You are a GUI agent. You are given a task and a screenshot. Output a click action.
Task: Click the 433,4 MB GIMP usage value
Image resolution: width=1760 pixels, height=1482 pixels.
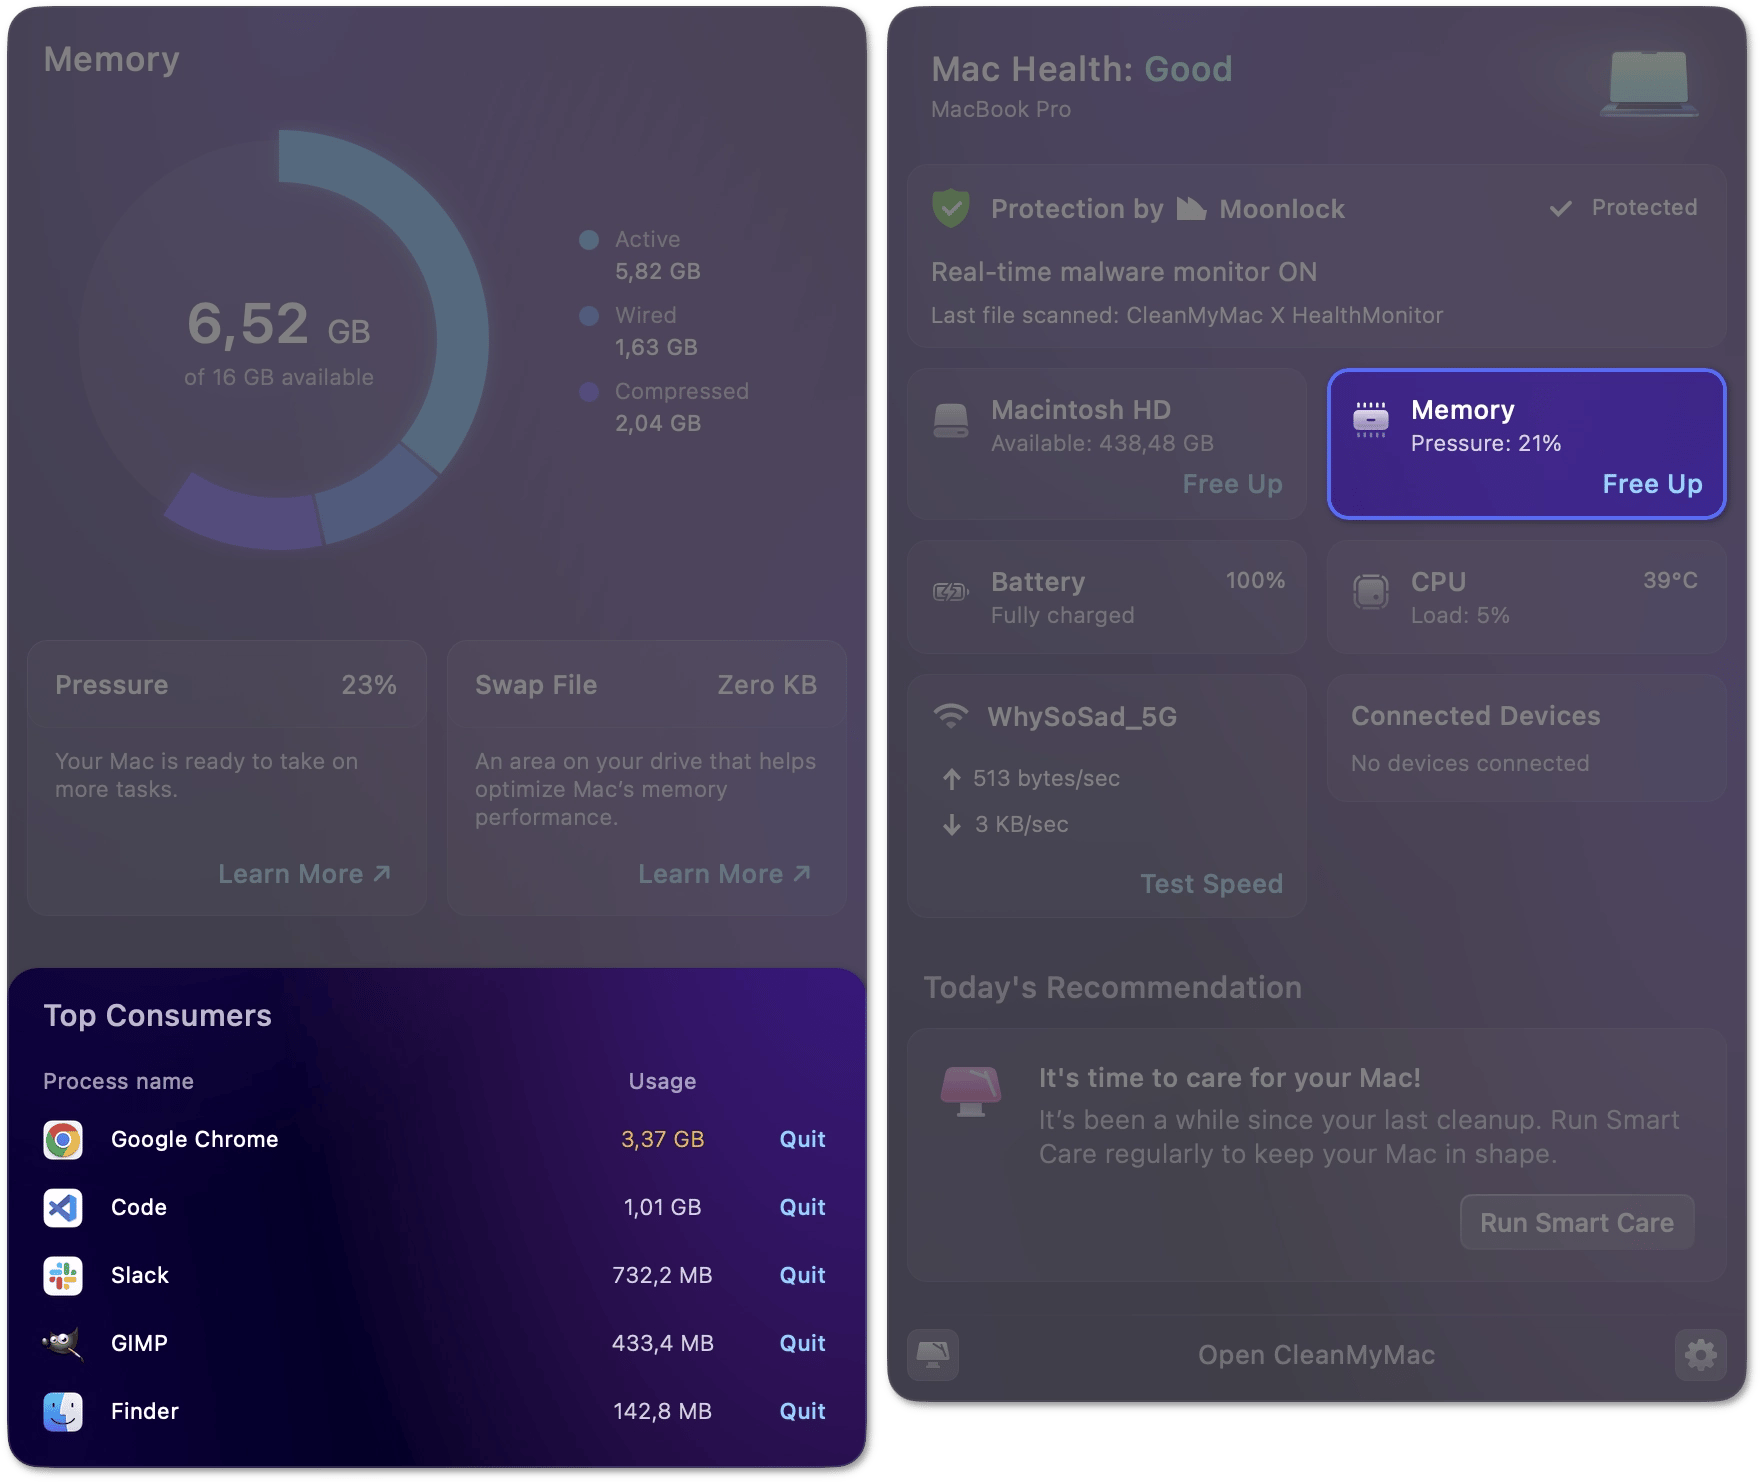tap(662, 1343)
